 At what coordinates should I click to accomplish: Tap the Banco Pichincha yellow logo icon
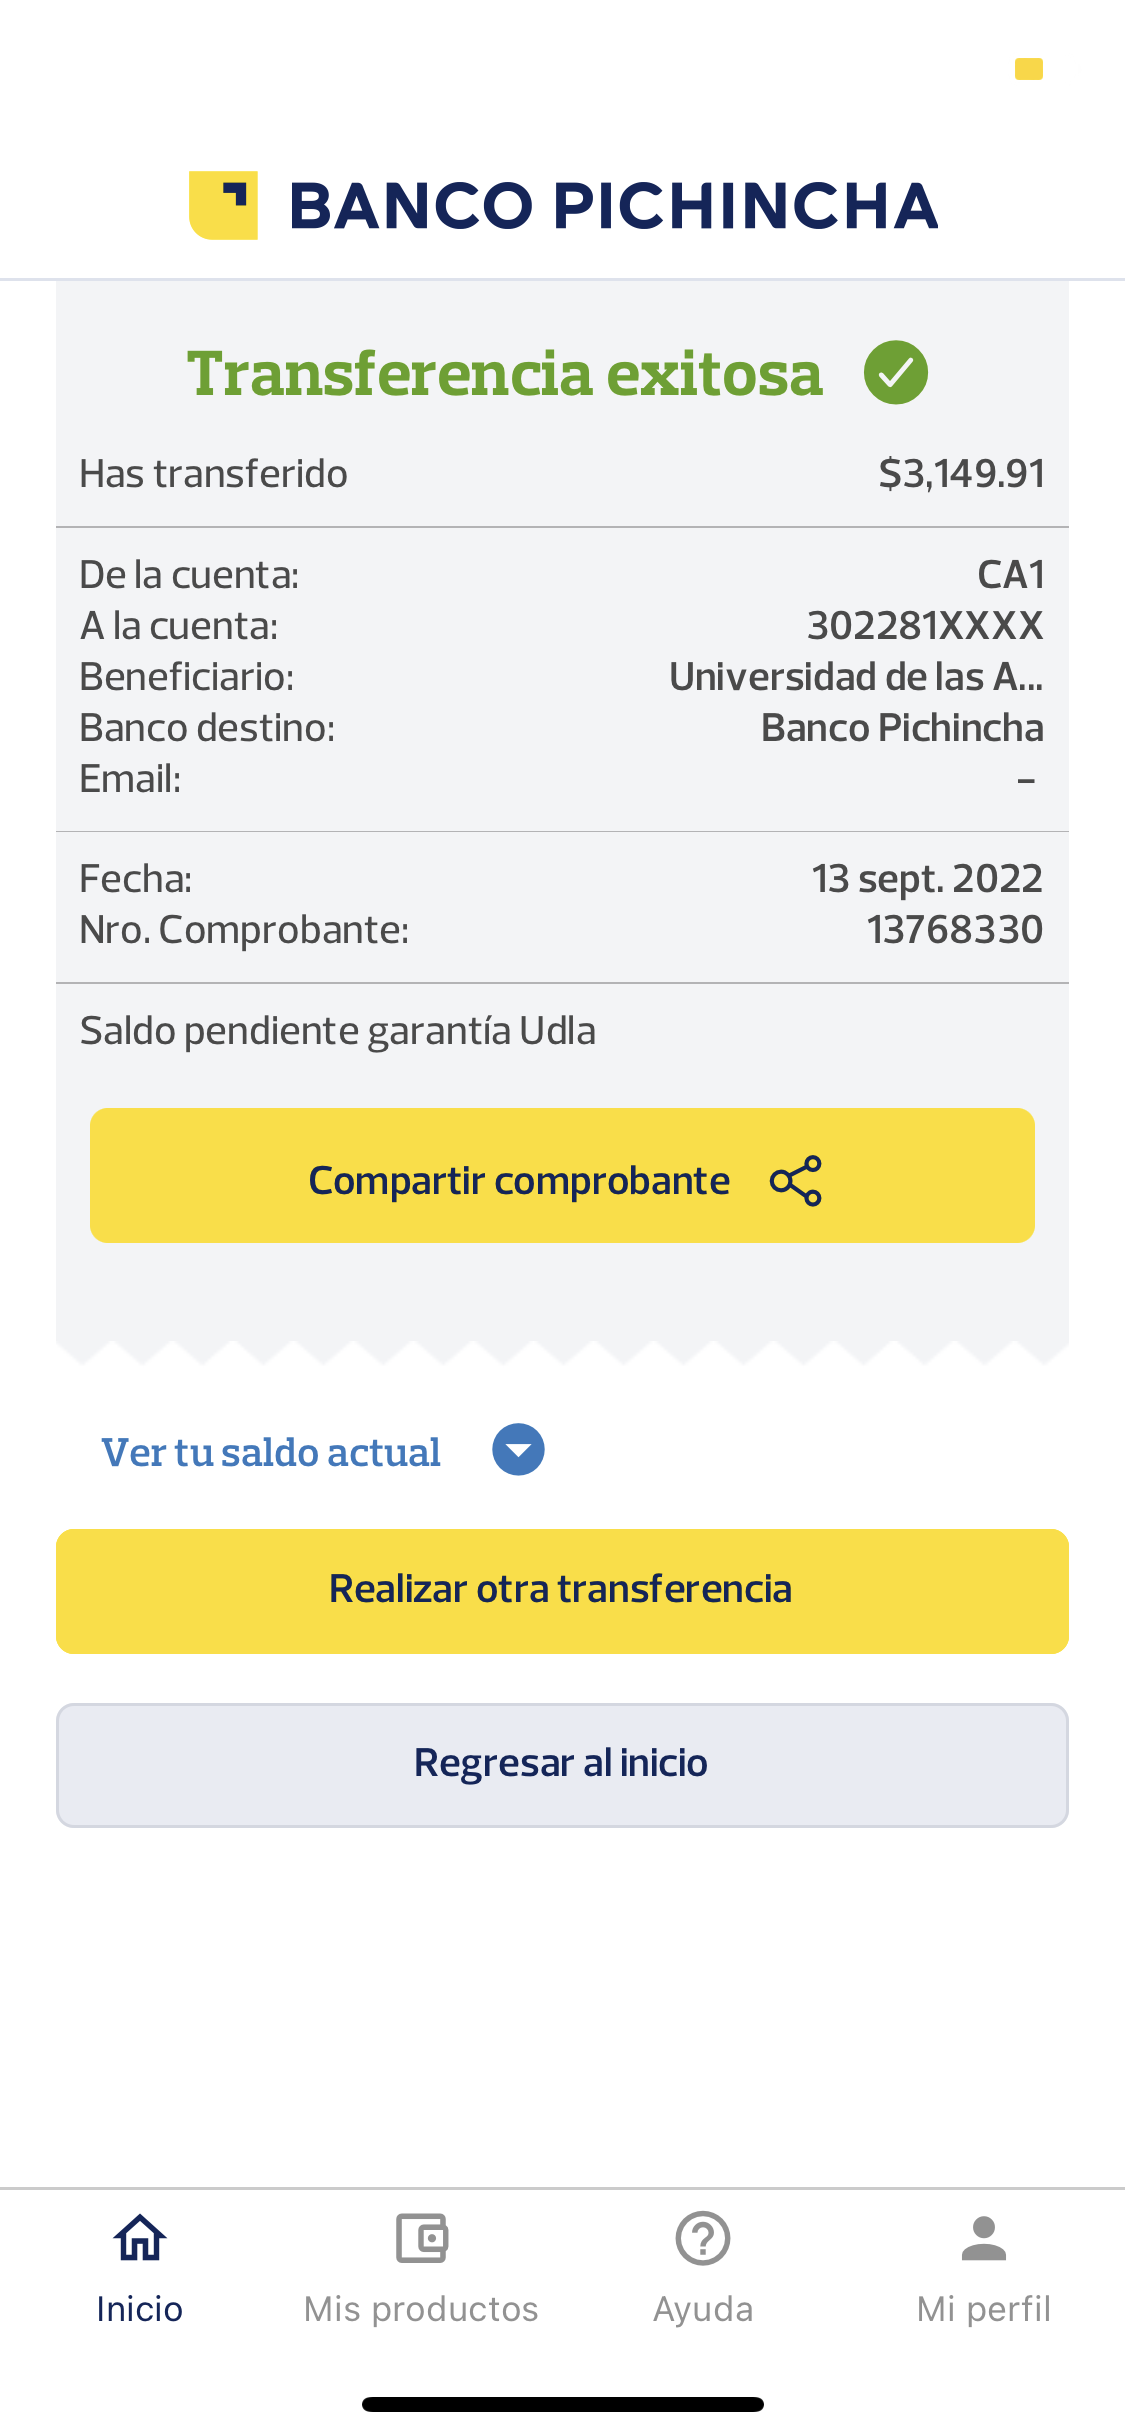224,205
